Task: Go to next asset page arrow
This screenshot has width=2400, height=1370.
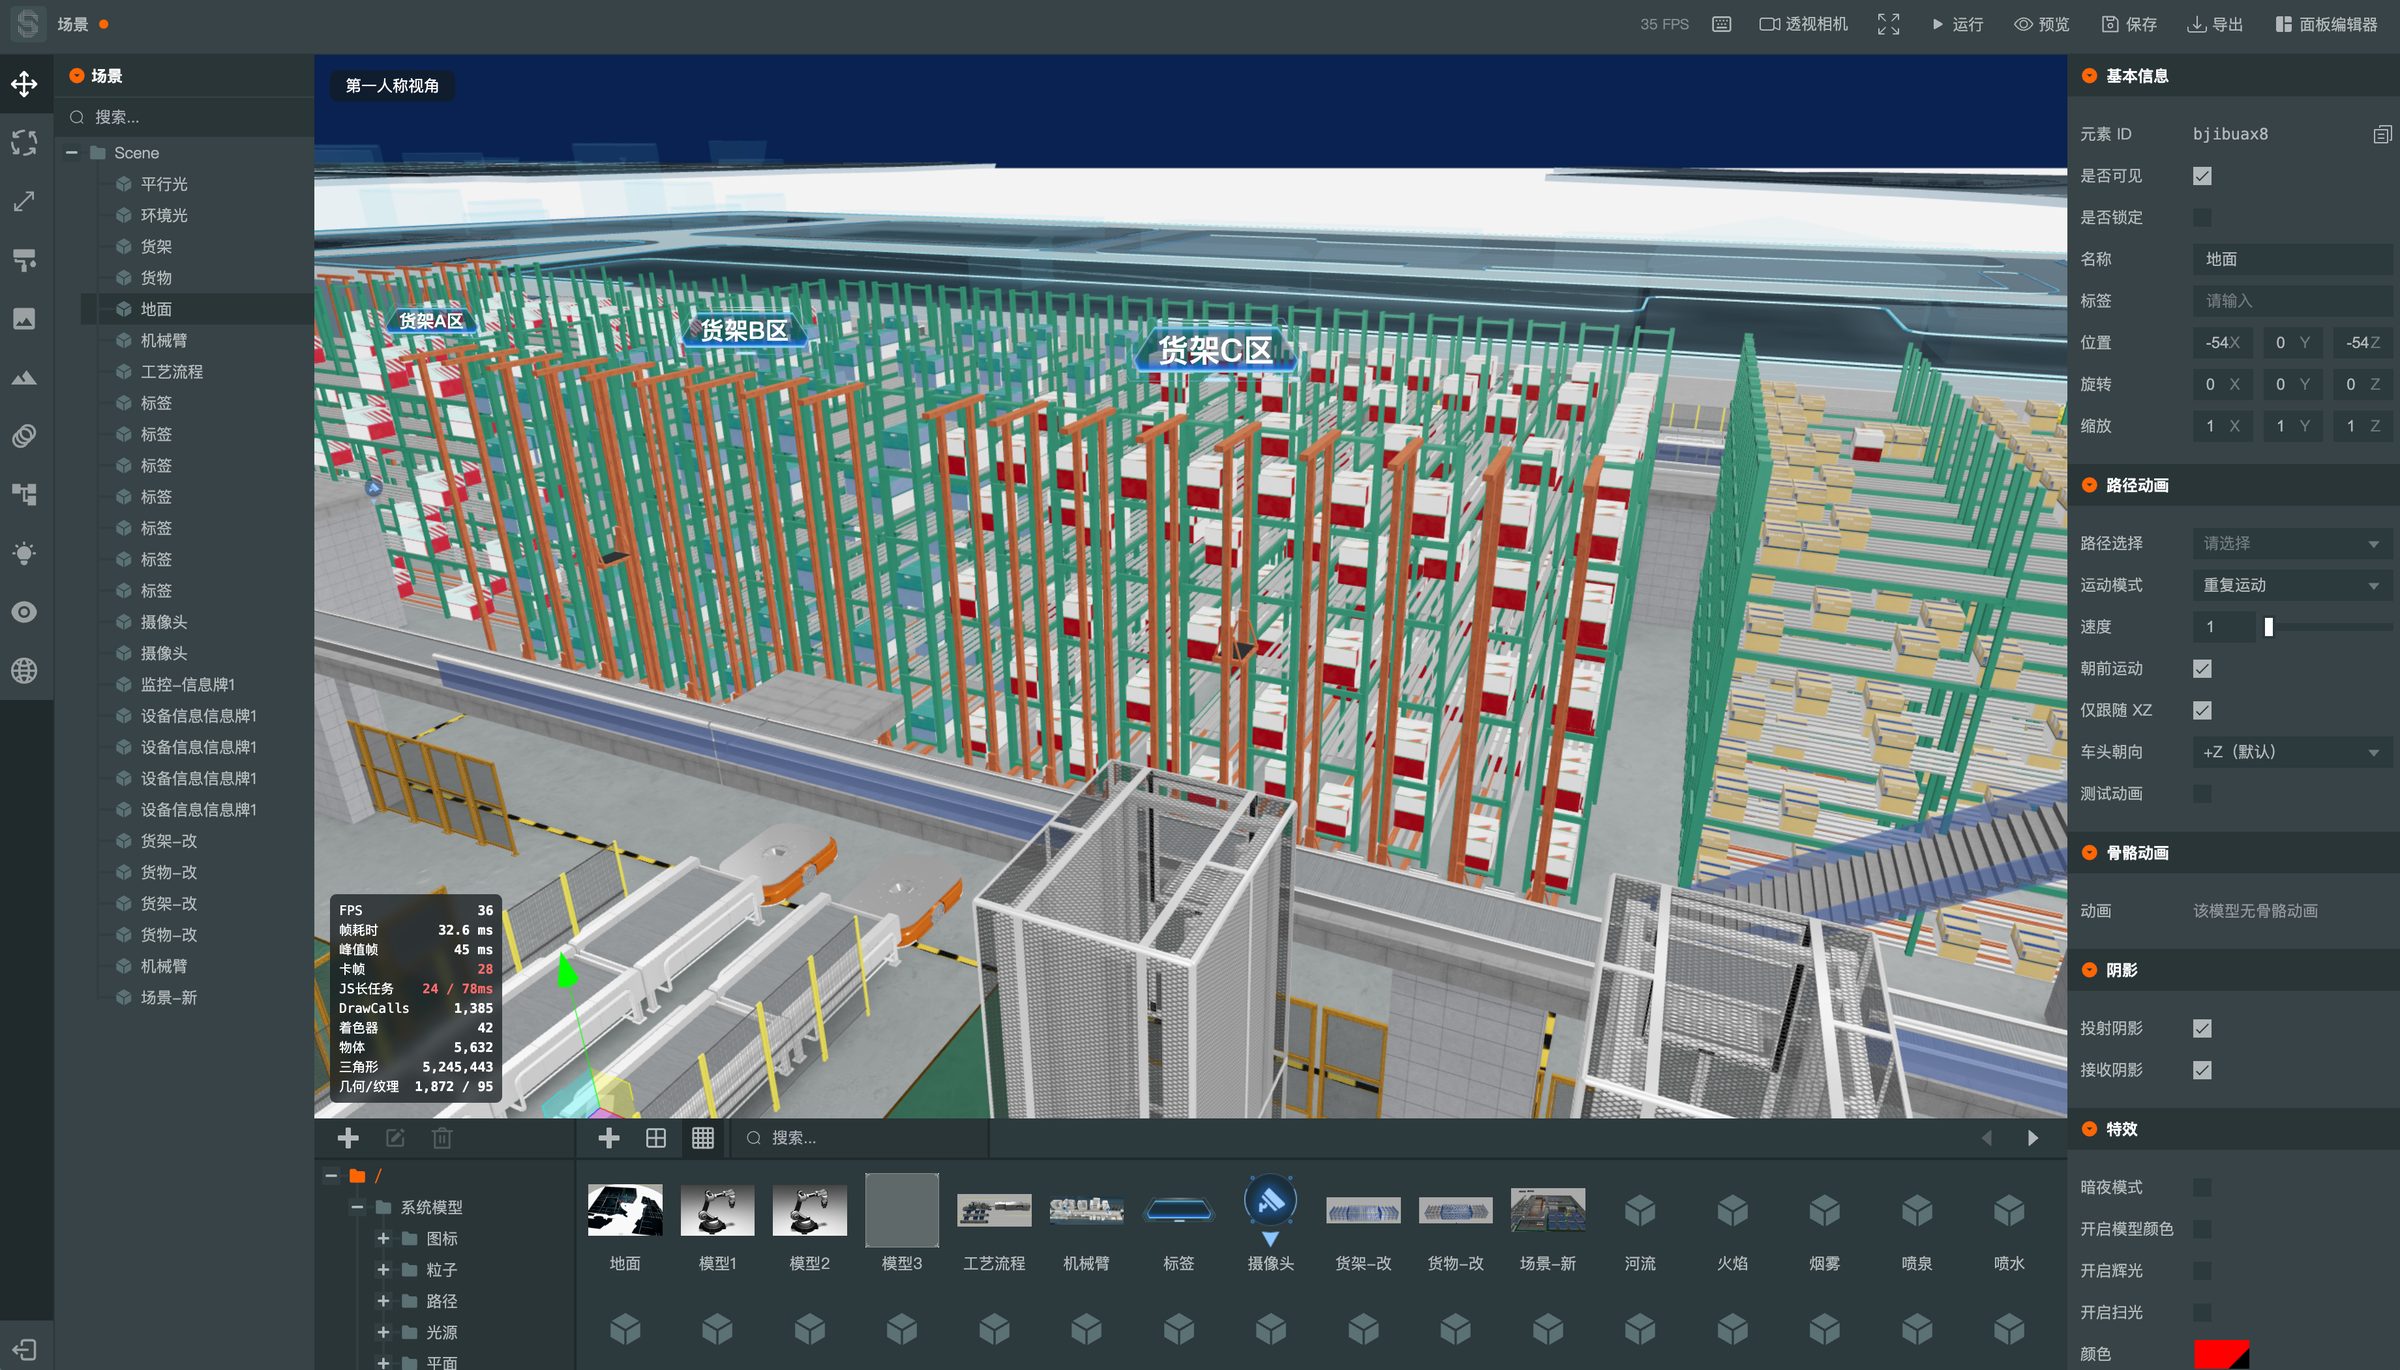Action: coord(2032,1138)
